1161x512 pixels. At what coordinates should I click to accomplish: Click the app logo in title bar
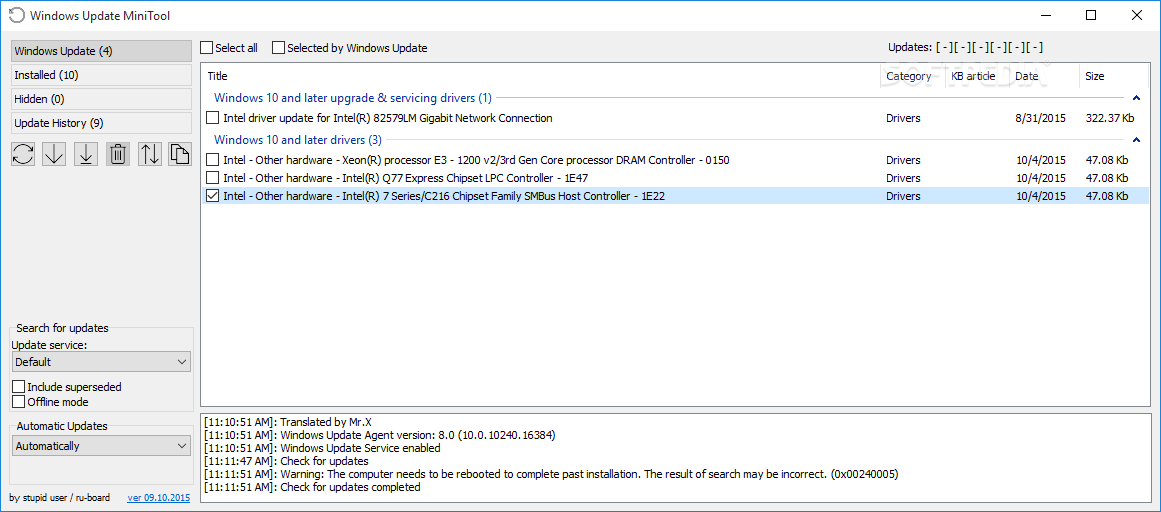16,15
